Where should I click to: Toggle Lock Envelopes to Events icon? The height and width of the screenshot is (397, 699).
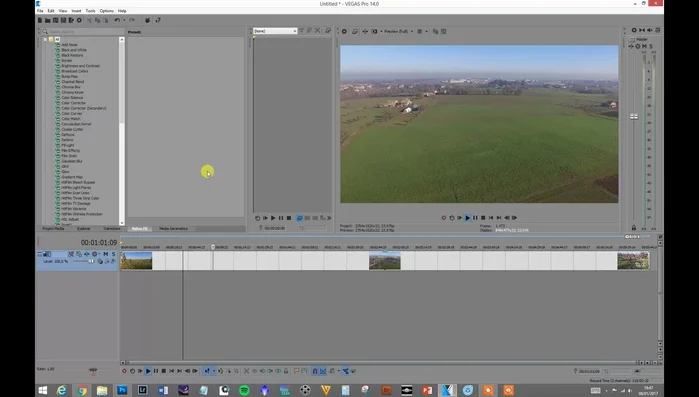tap(345, 371)
